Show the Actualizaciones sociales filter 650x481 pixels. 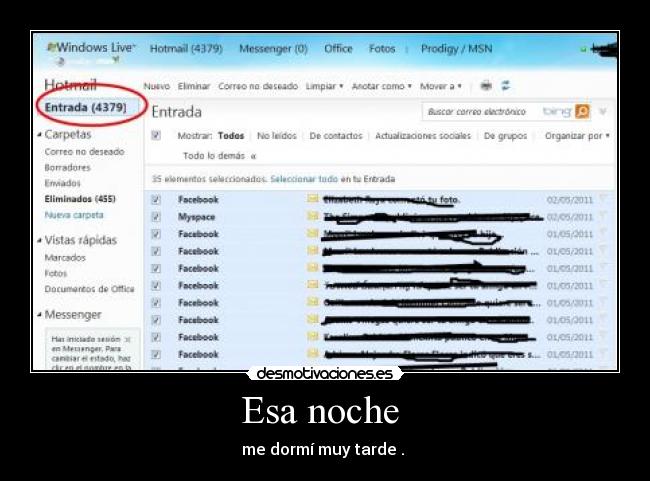coord(423,136)
